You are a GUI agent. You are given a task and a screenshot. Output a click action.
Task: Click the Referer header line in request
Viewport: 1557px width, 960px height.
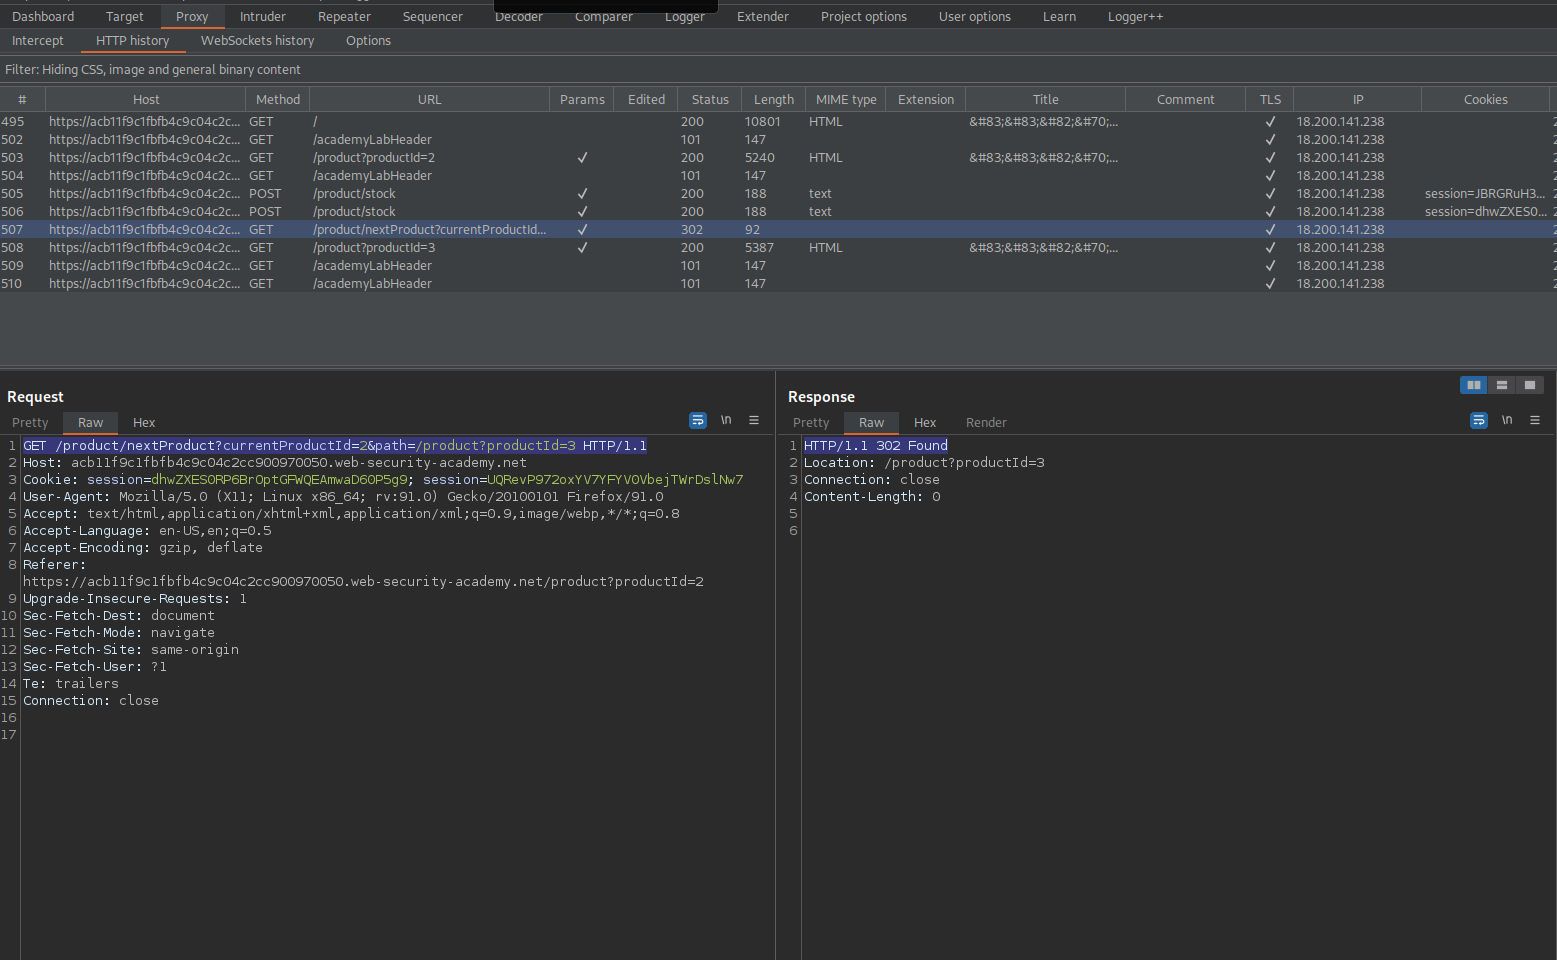click(363, 573)
